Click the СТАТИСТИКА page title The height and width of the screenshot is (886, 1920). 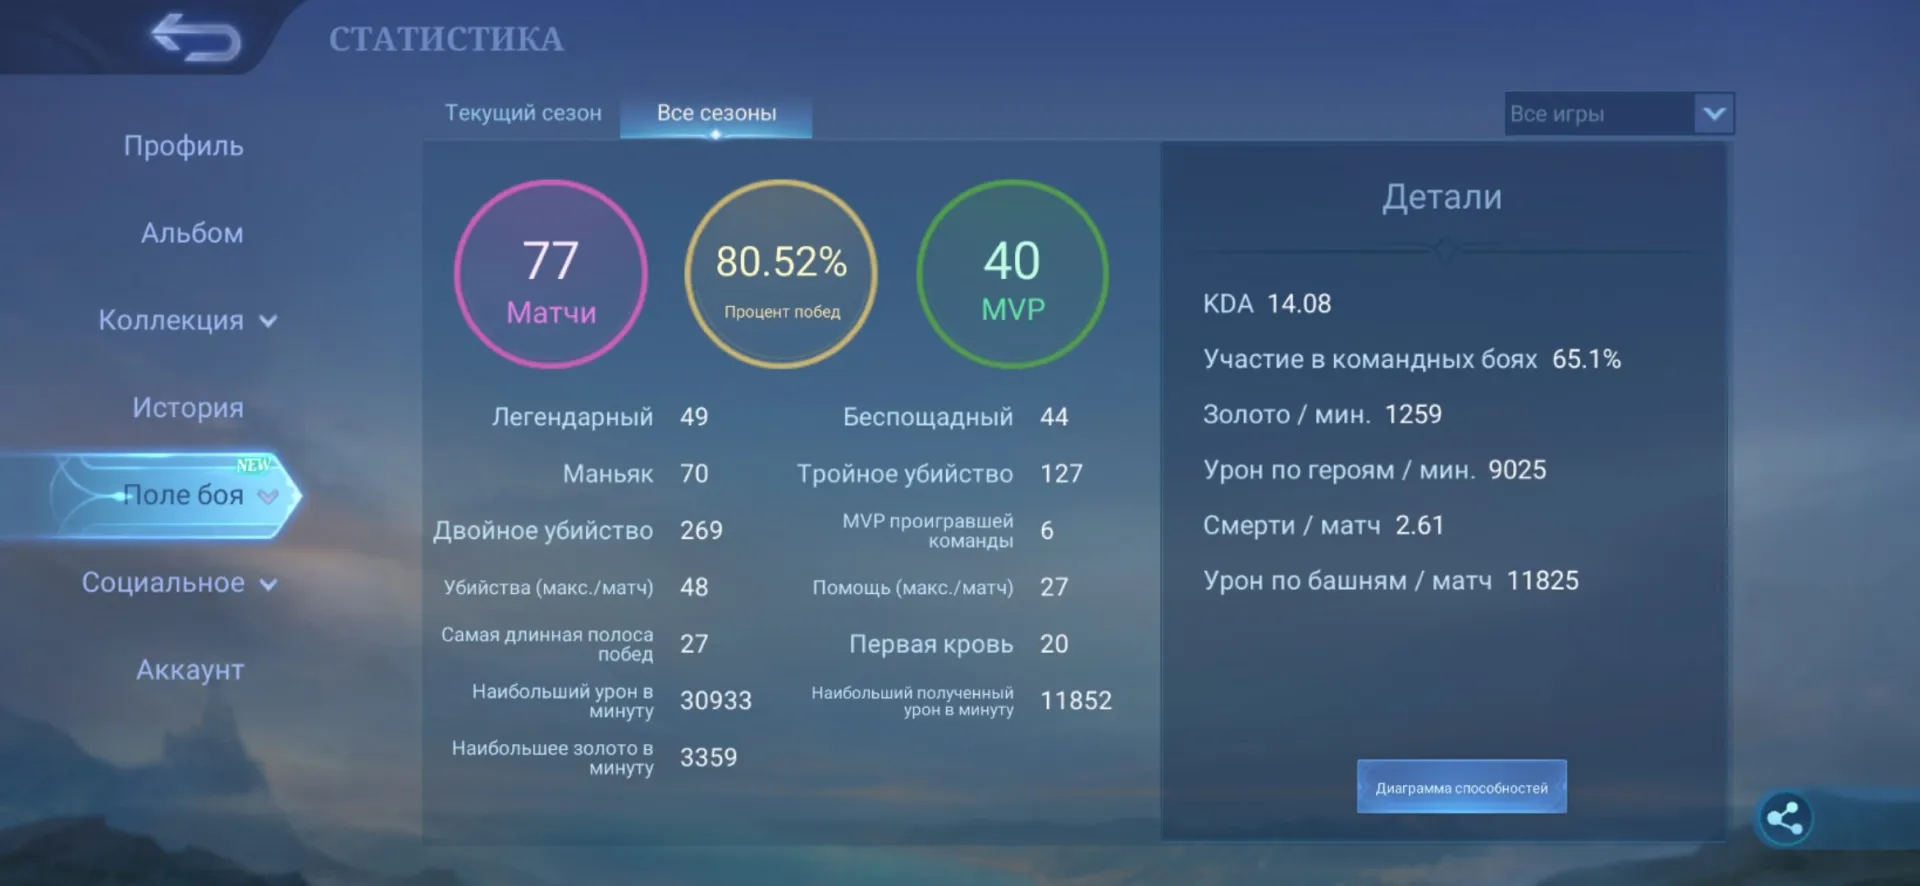(x=446, y=39)
